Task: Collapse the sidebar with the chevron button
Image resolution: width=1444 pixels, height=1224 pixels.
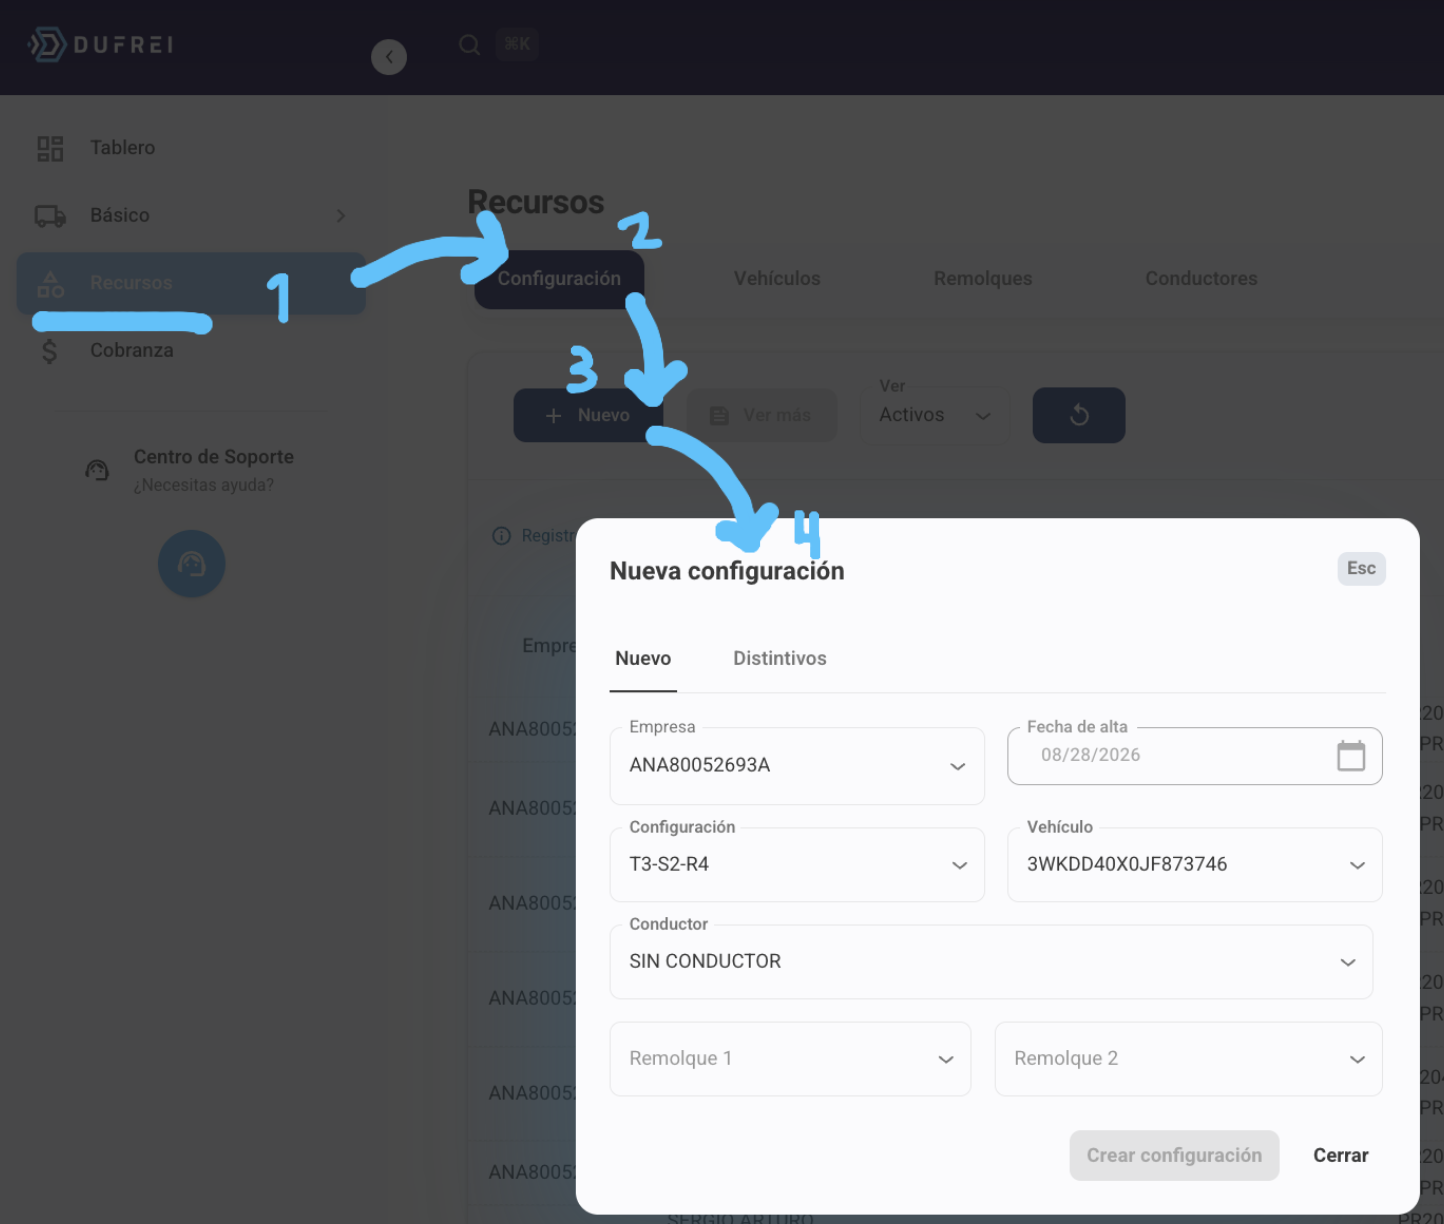Action: (x=389, y=57)
